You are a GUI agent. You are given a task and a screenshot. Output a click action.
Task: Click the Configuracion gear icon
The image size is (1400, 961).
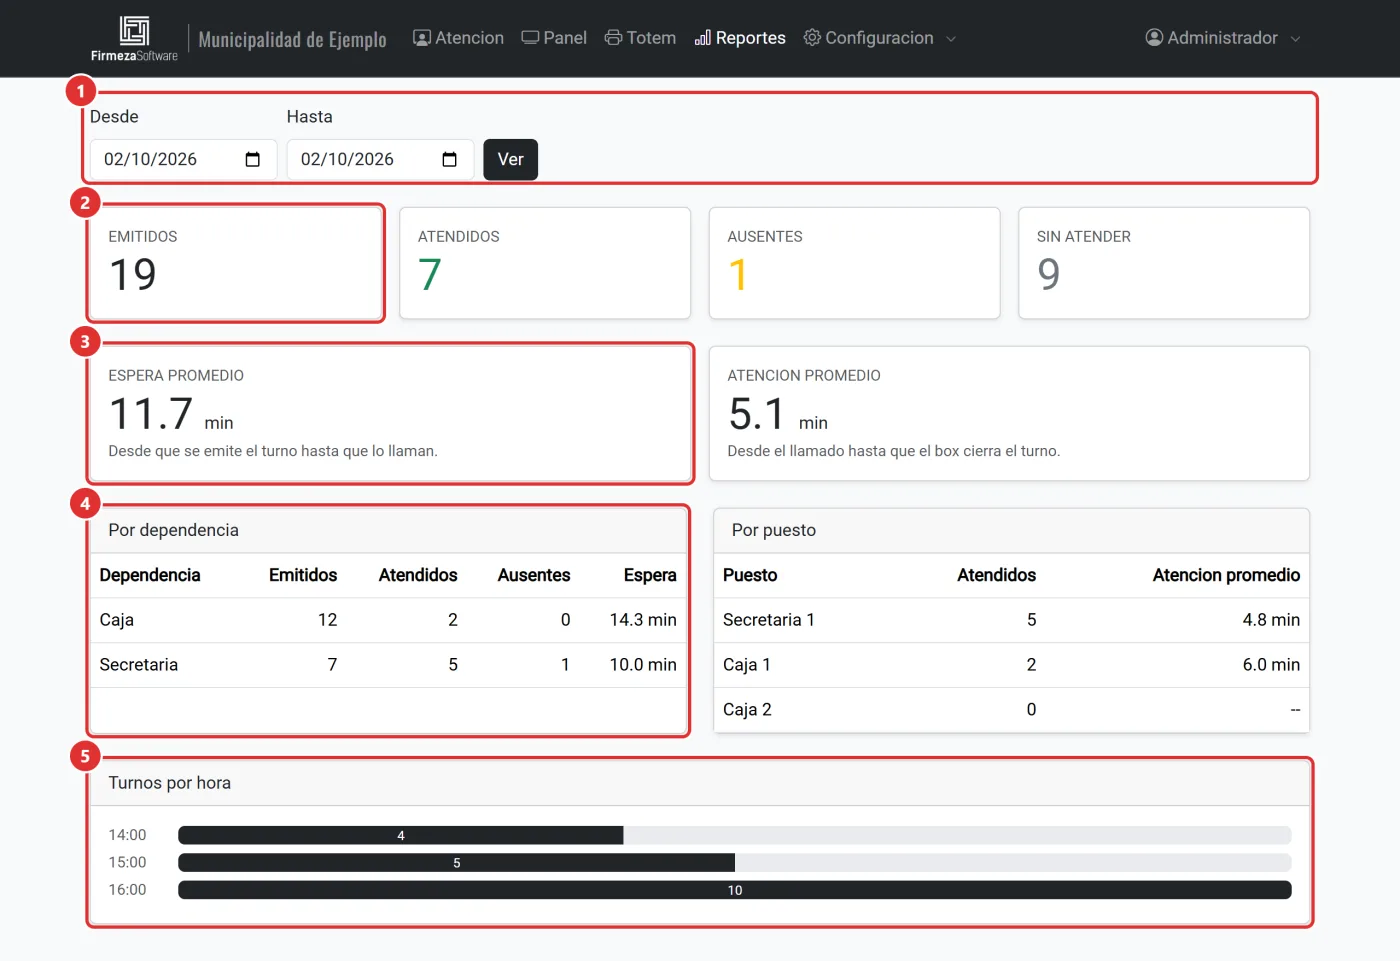click(812, 38)
